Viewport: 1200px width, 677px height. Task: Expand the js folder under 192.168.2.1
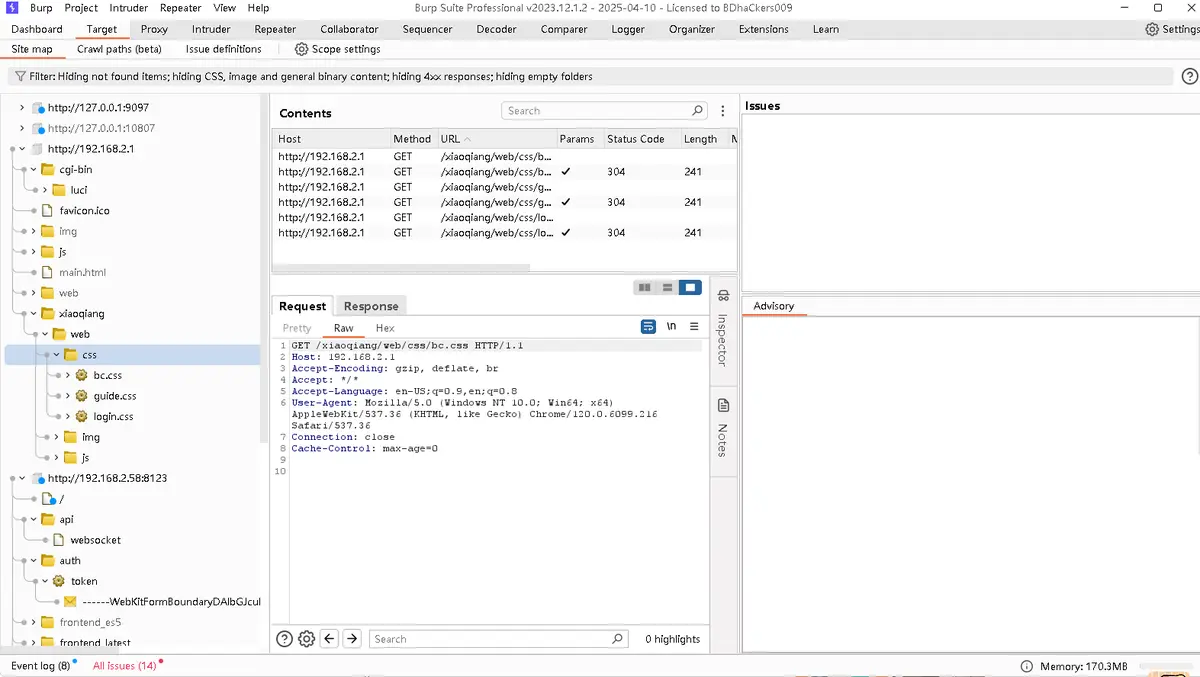pyautogui.click(x=33, y=252)
